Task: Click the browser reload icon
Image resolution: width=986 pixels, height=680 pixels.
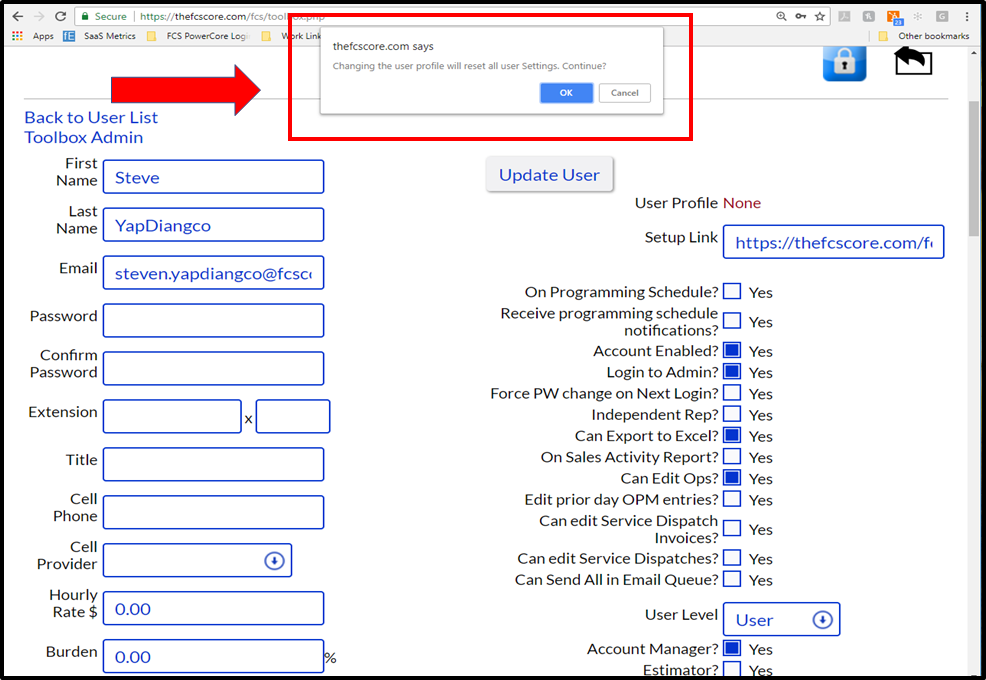Action: point(60,16)
